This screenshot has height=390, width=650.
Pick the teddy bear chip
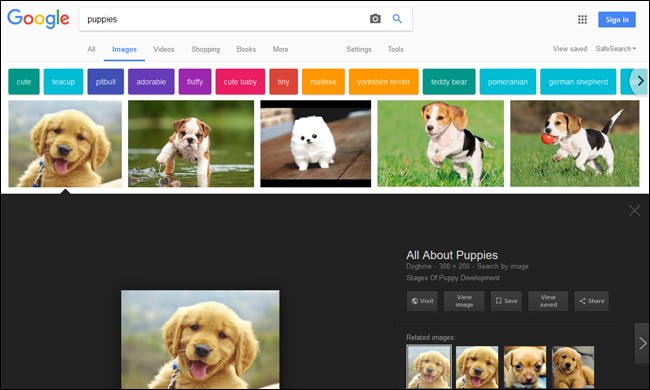point(449,82)
